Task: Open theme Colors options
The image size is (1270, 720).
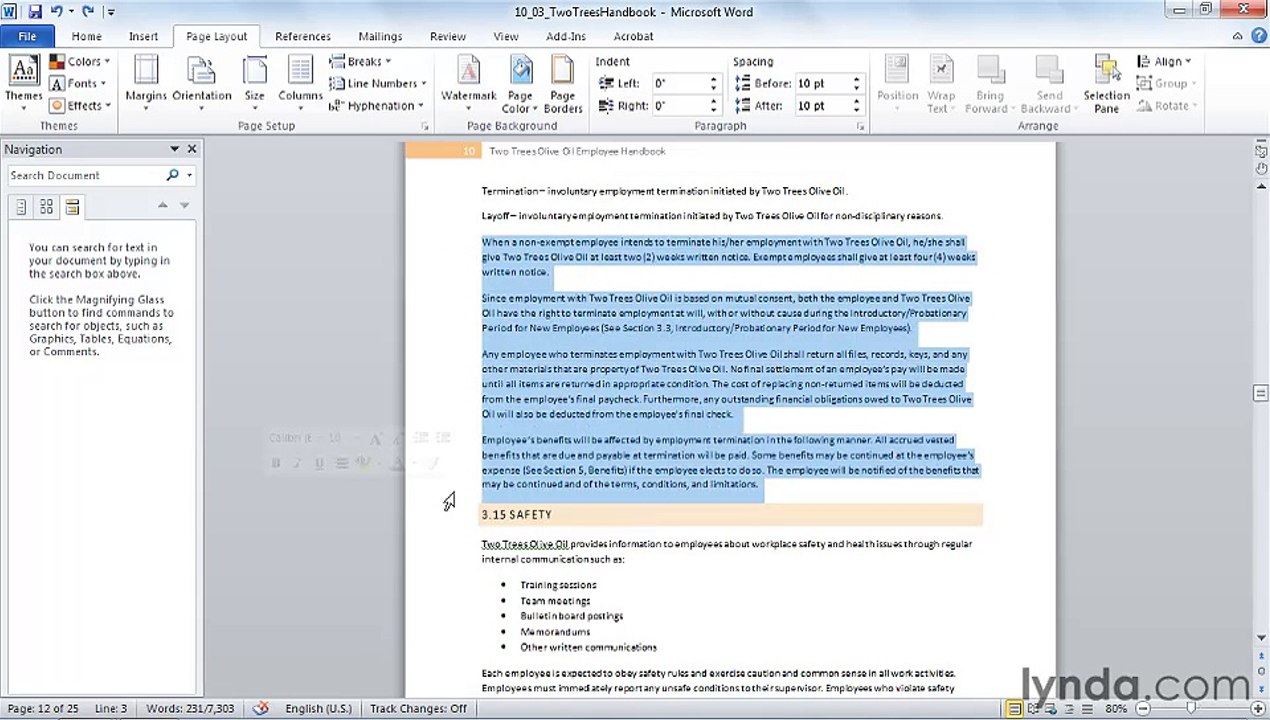Action: tap(80, 62)
